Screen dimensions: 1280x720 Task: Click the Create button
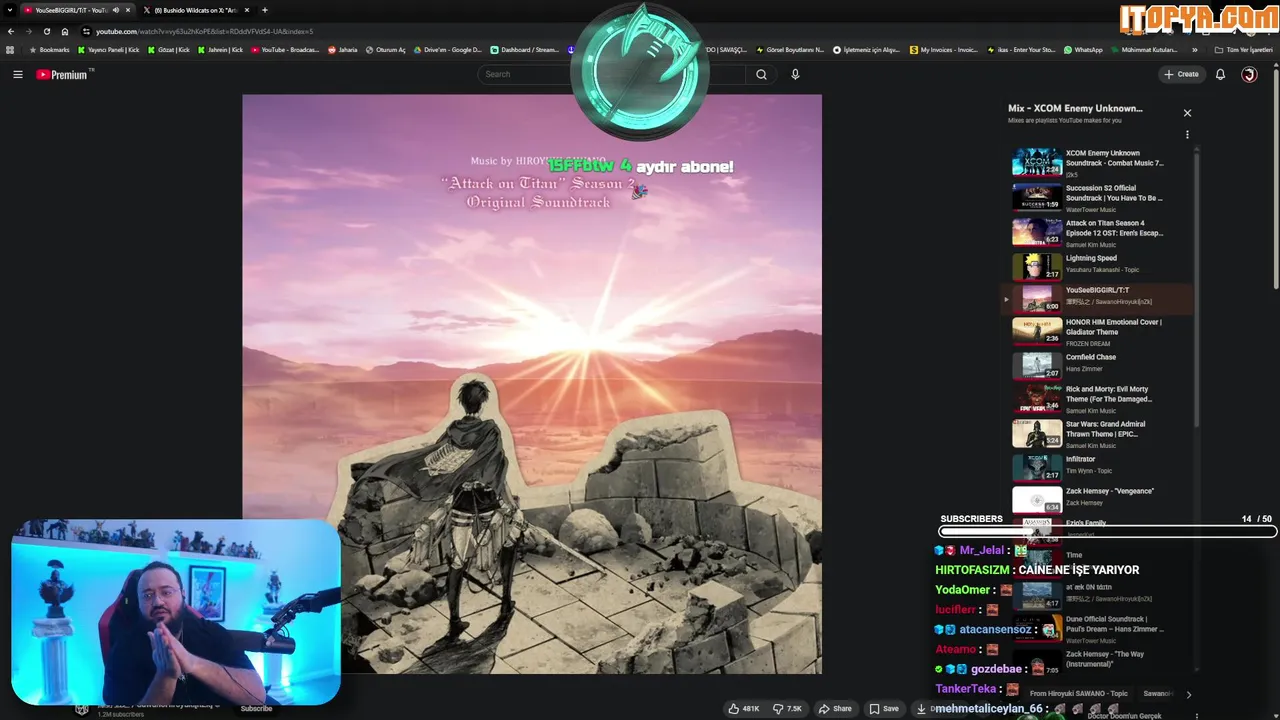1181,74
